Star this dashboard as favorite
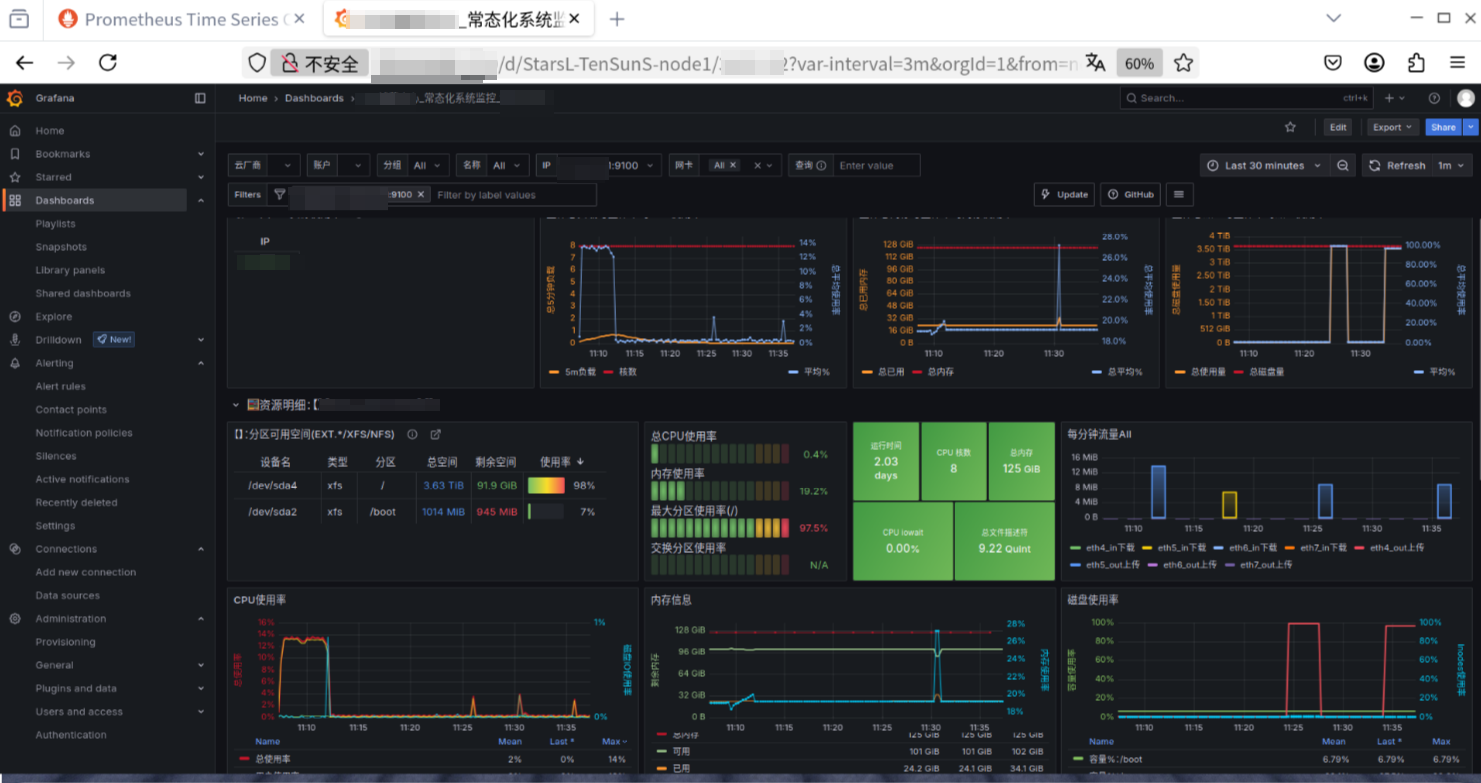The height and width of the screenshot is (783, 1481). 1290,126
